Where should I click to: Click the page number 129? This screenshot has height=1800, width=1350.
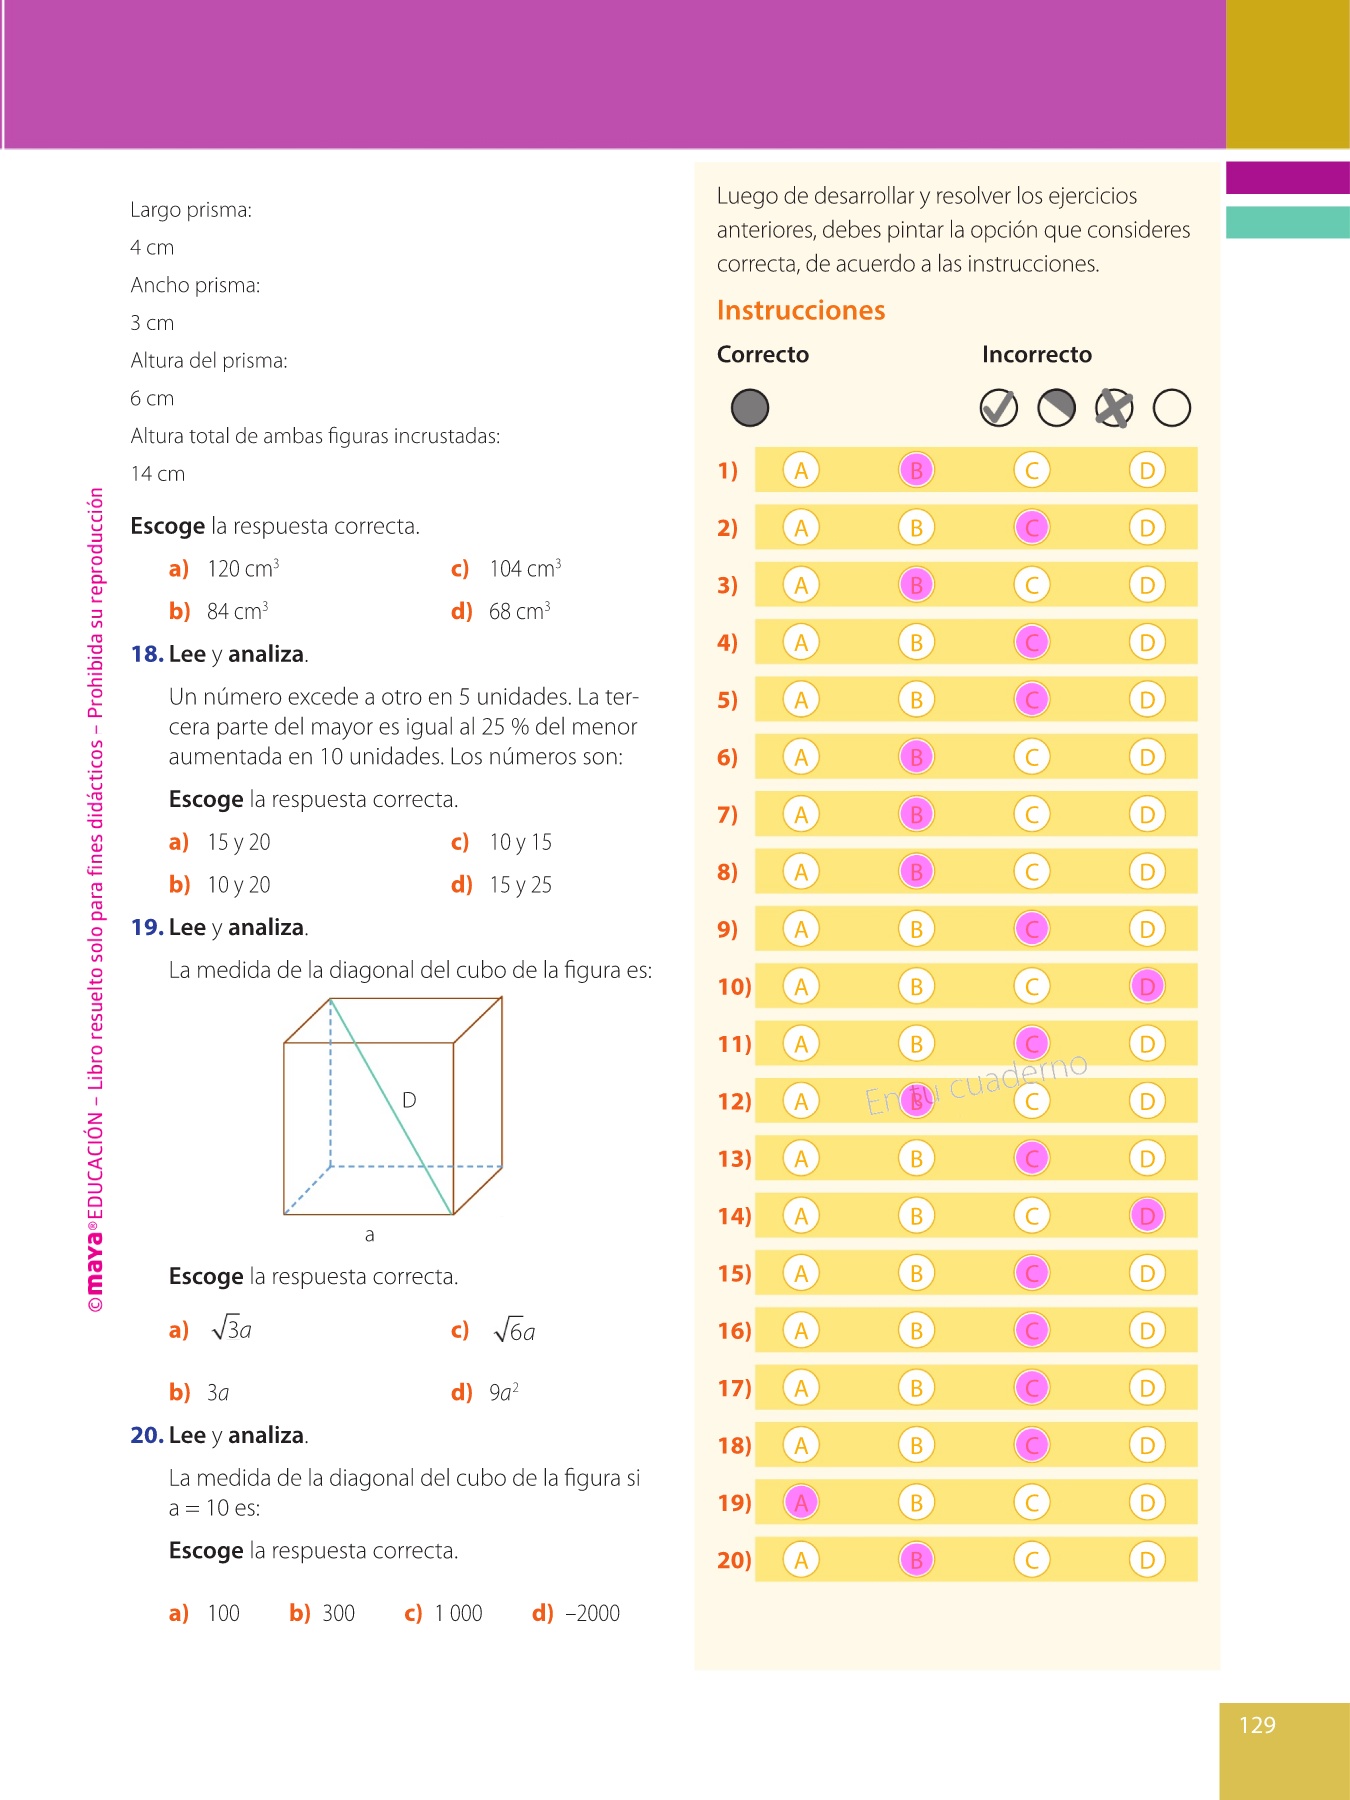pyautogui.click(x=1257, y=1725)
